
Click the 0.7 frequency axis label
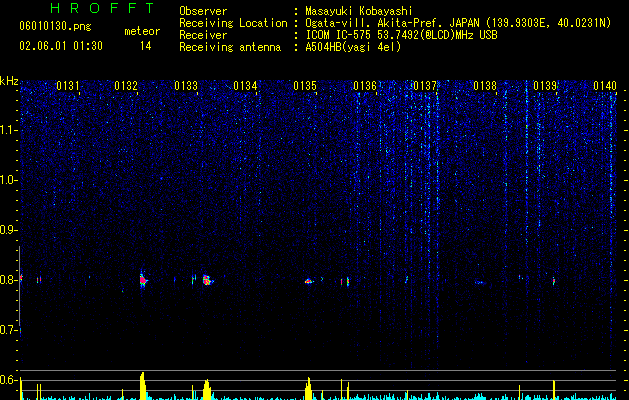click(9, 330)
